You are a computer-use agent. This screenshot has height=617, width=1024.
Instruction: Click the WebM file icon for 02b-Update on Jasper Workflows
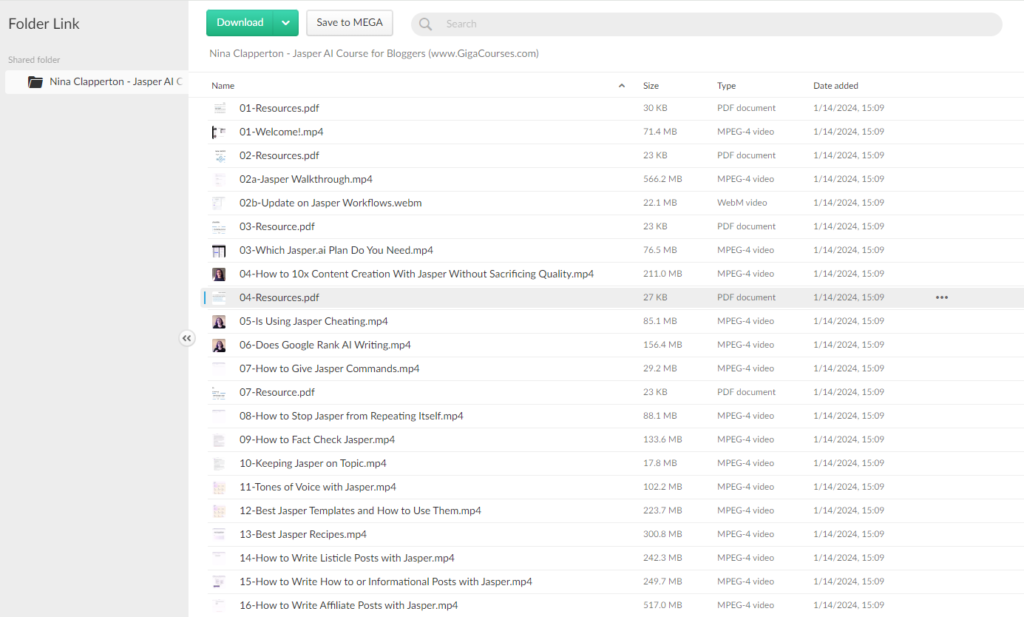click(x=219, y=202)
